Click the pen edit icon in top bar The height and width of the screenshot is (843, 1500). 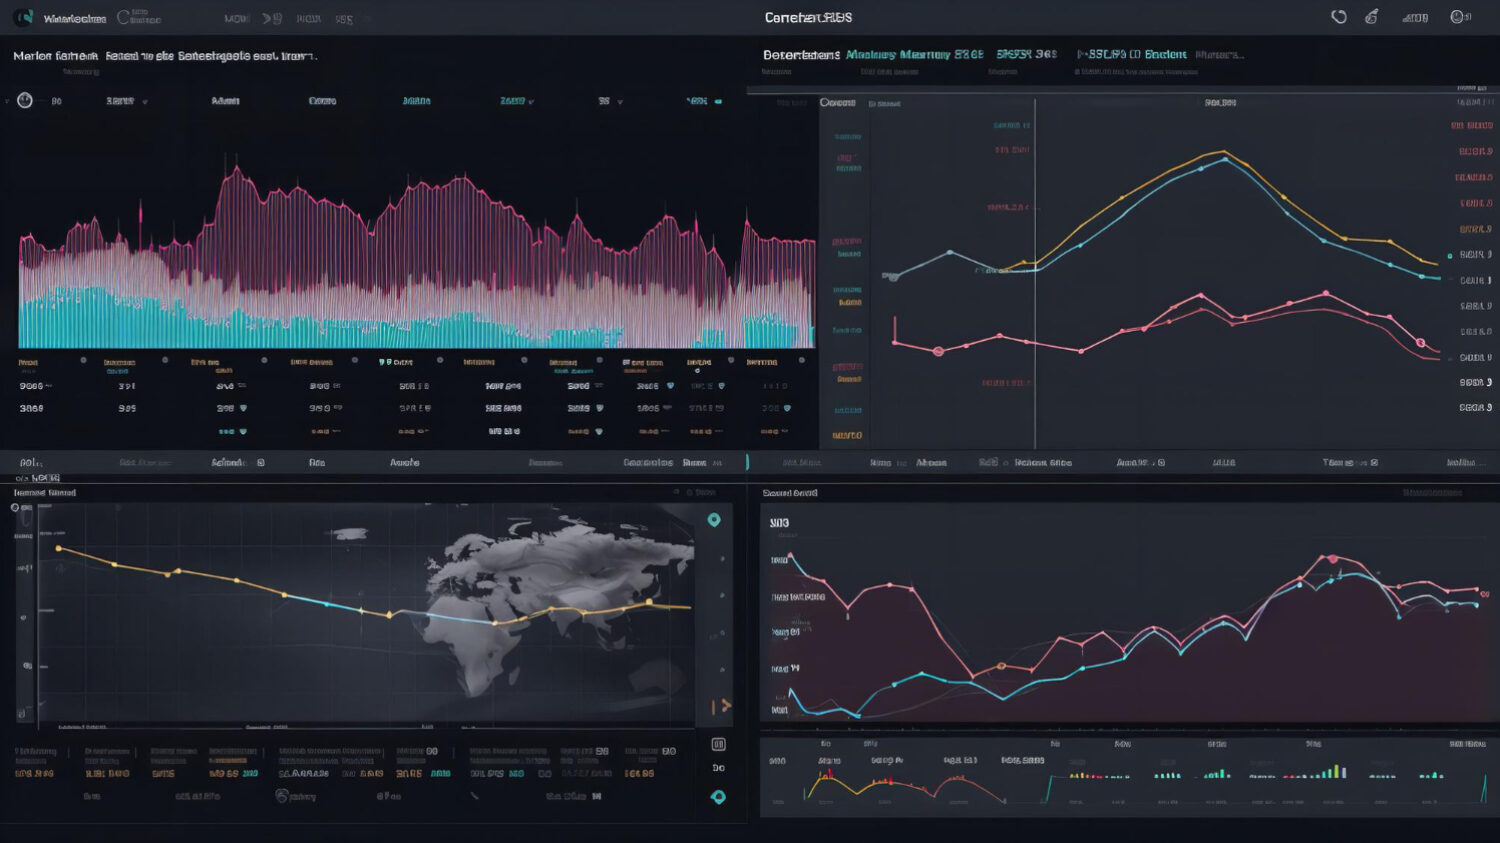click(1372, 17)
